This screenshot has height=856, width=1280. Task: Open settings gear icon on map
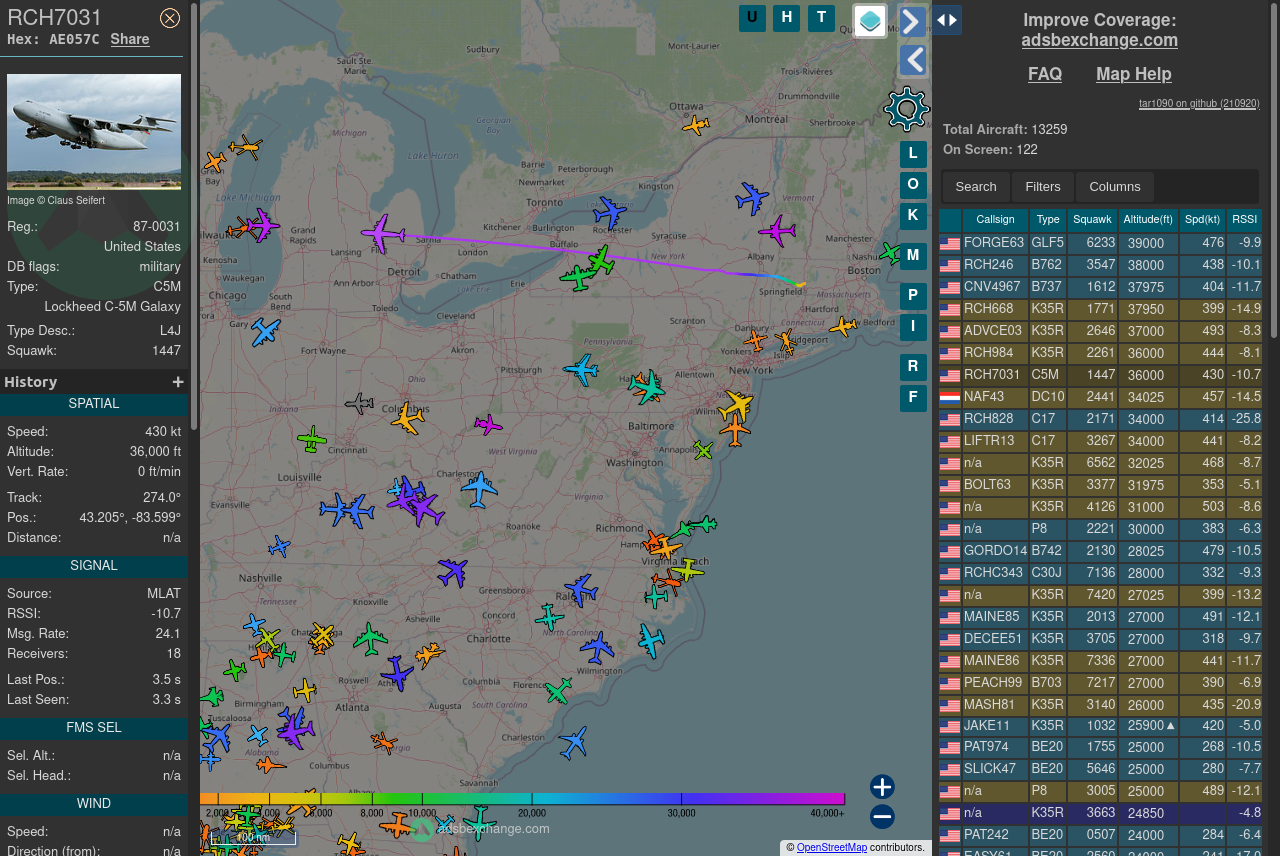(907, 109)
